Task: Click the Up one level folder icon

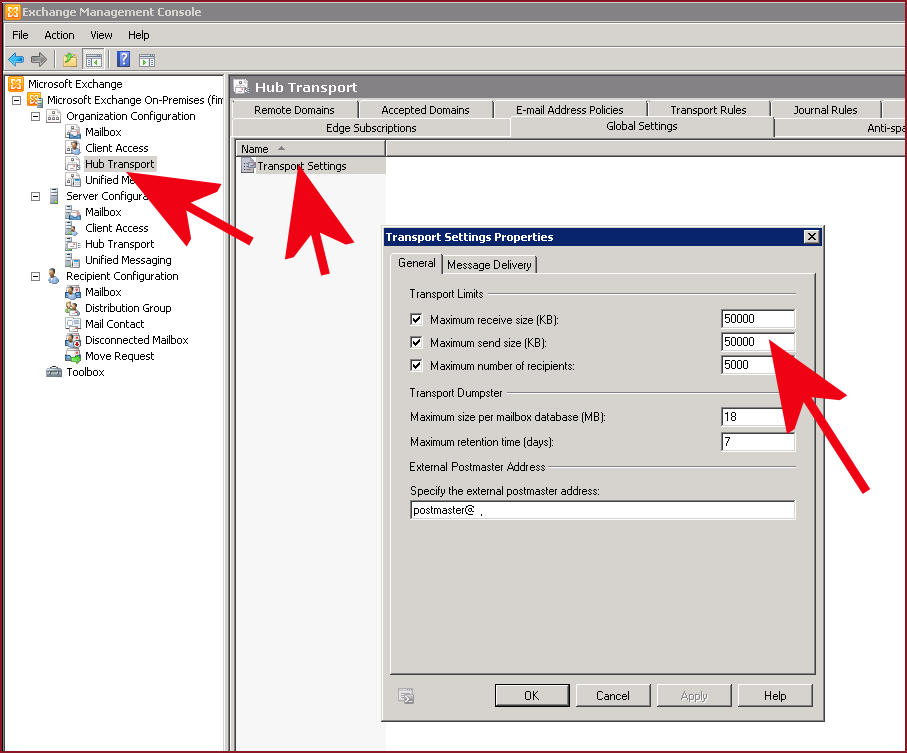Action: (x=70, y=59)
